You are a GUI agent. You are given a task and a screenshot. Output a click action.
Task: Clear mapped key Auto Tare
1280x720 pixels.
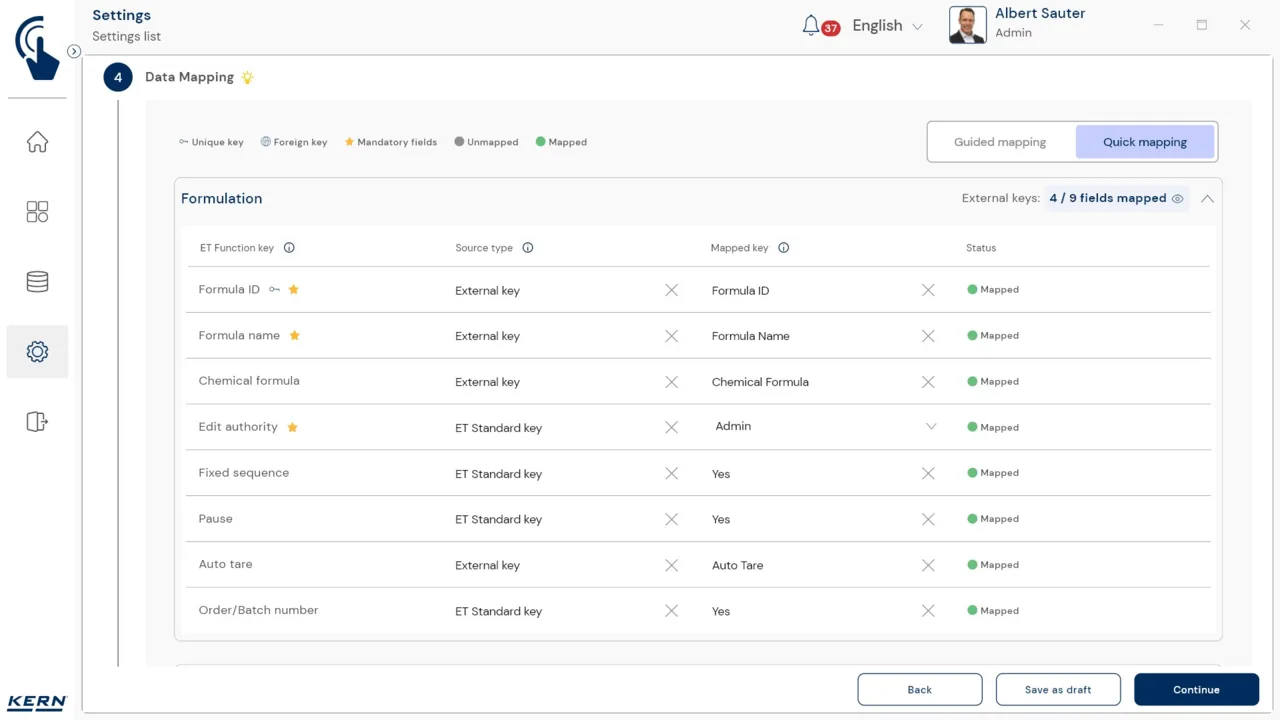[x=928, y=565]
